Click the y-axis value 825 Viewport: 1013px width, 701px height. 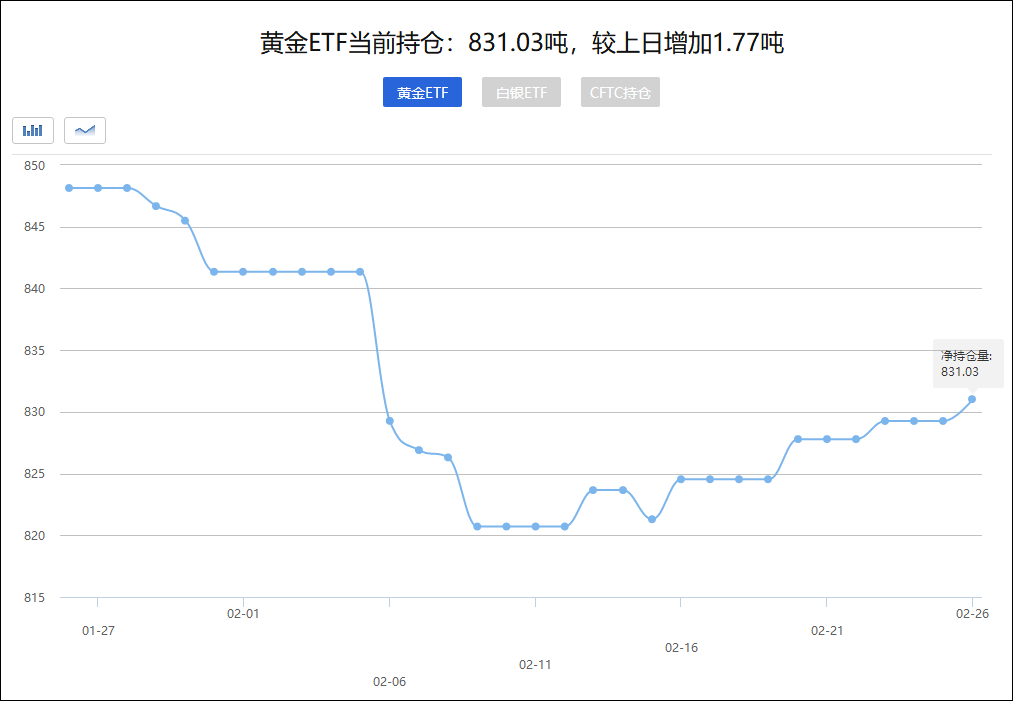[x=35, y=474]
